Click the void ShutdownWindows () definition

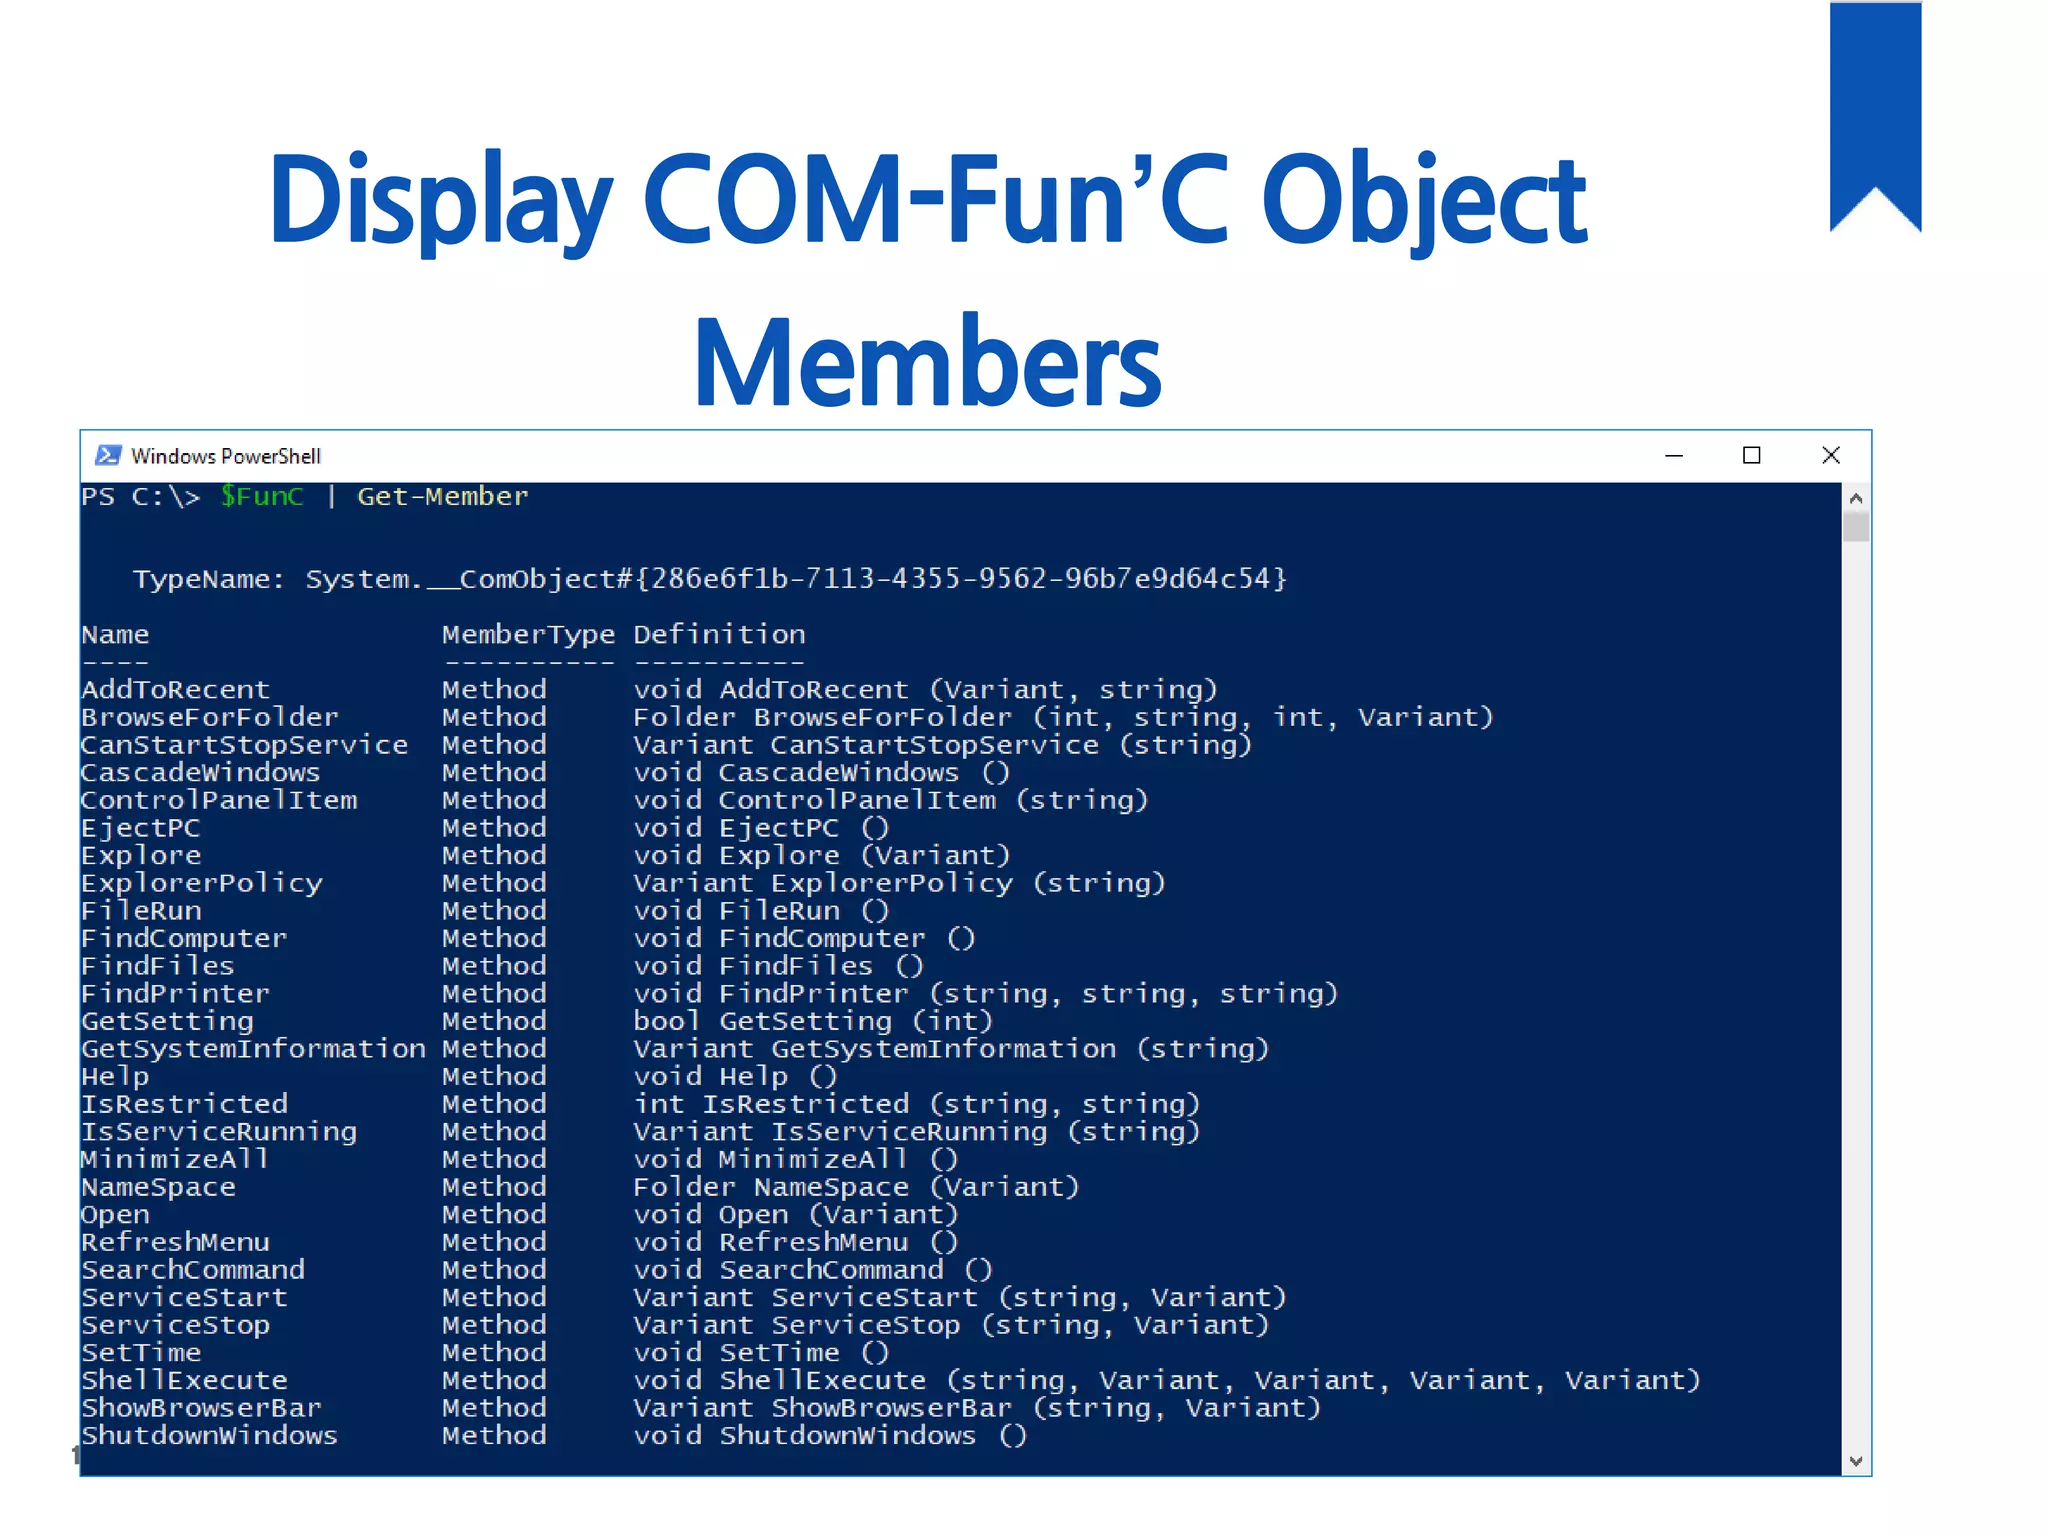coord(830,1437)
